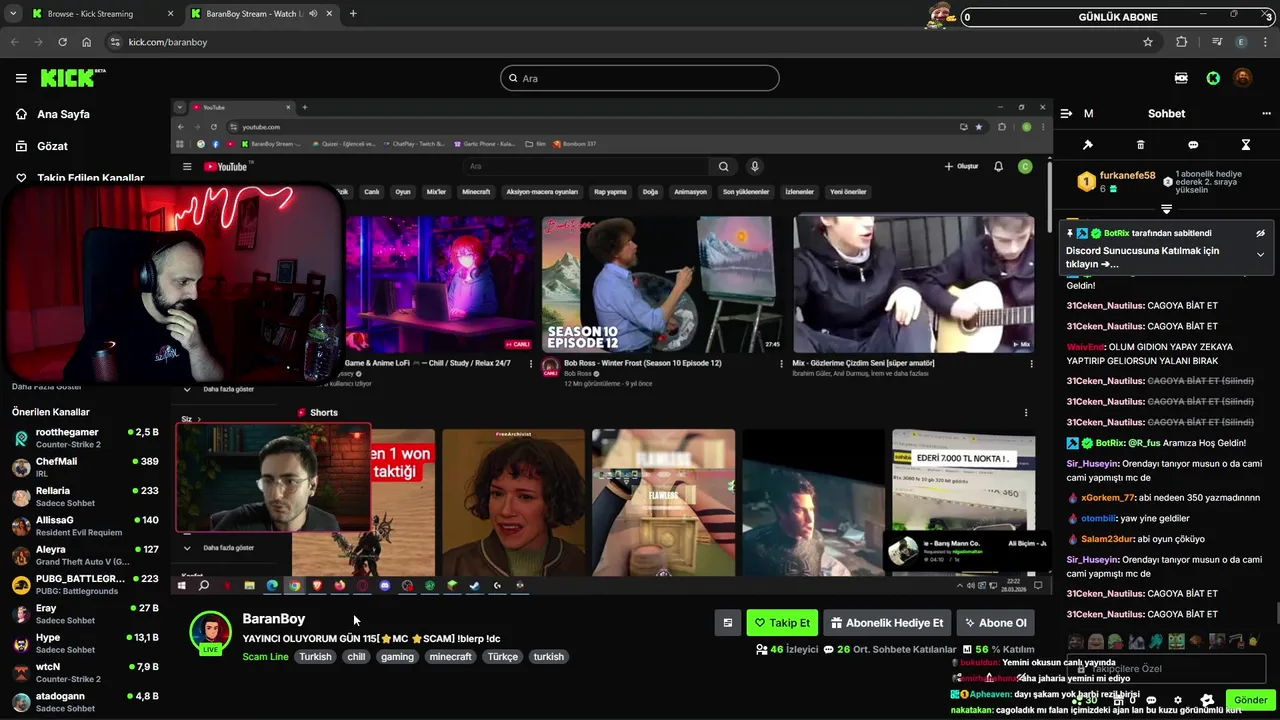Open Chrome tab search dropdown
Image resolution: width=1280 pixels, height=720 pixels.
point(13,14)
